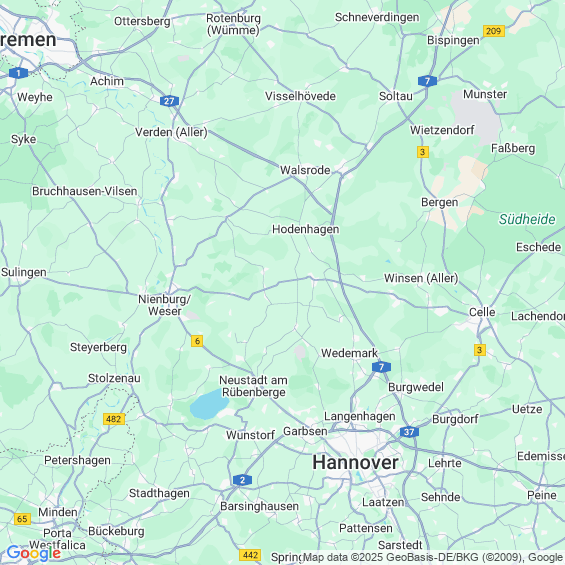Image resolution: width=565 pixels, height=565 pixels.
Task: Click the A27 highway shield near Achim
Action: coord(169,101)
